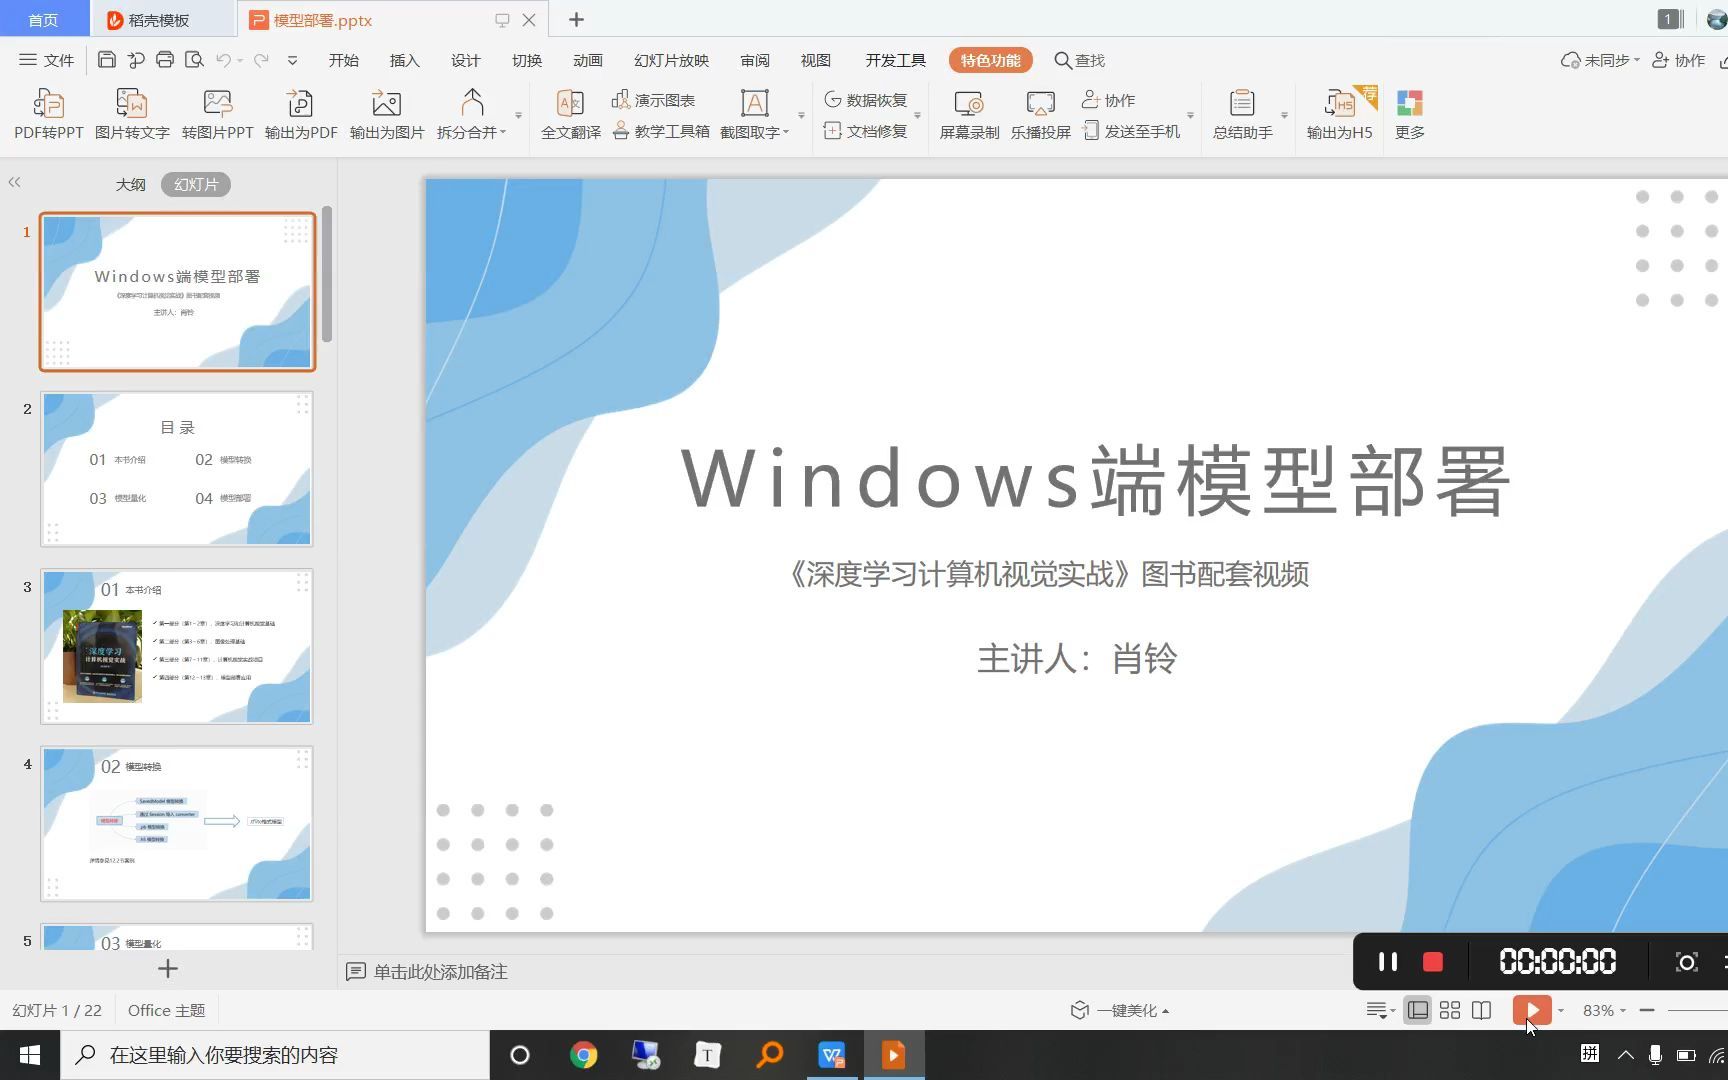This screenshot has width=1728, height=1080.
Task: Click zoom out minus on zoom slider
Action: 1648,1010
